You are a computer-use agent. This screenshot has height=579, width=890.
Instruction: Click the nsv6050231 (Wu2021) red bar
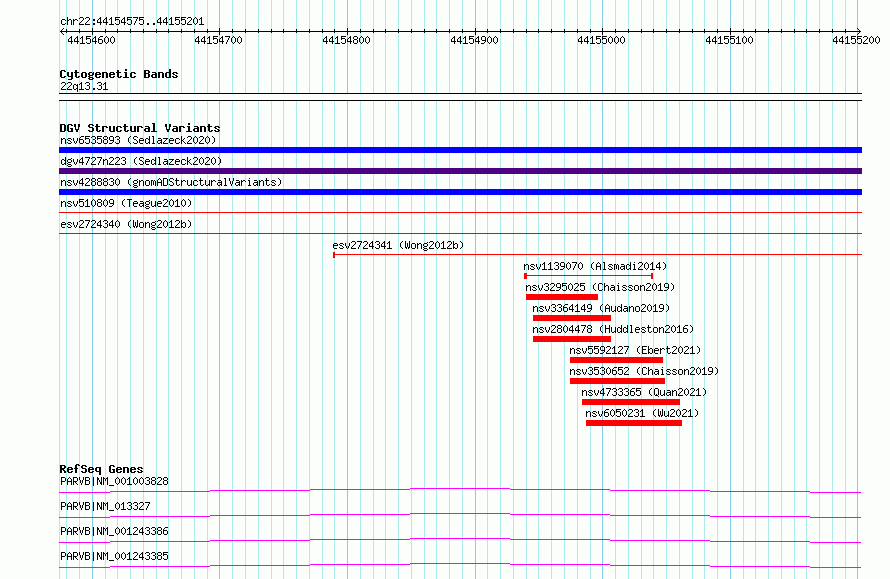[x=633, y=423]
